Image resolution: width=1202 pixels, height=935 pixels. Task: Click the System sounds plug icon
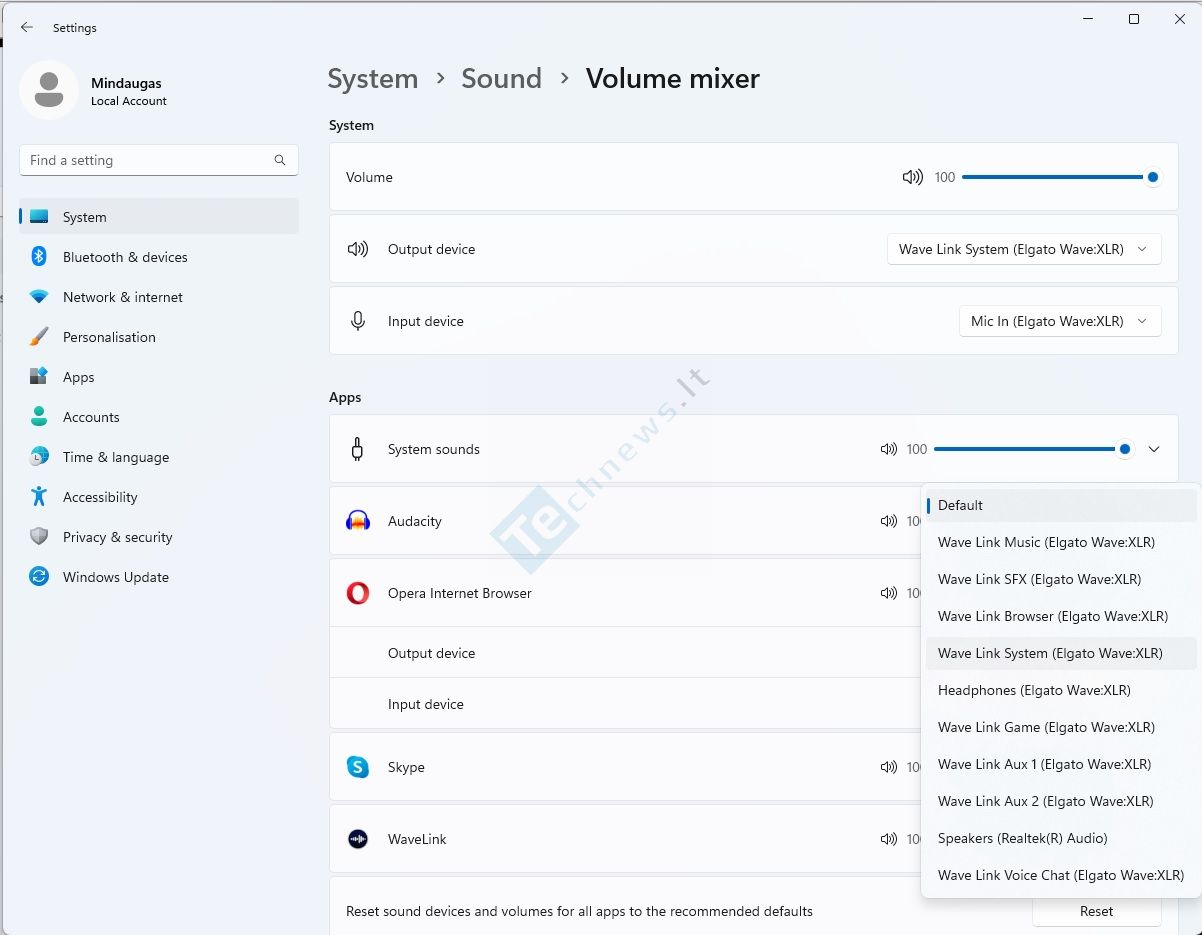(x=358, y=449)
